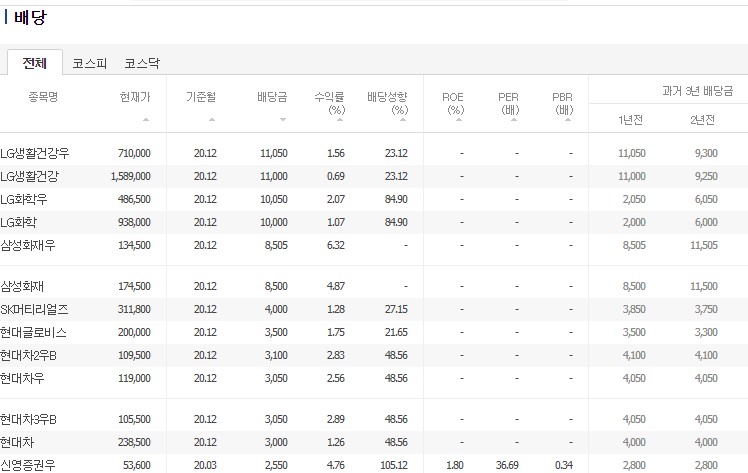Click the 과거 3년 배당금 header

[x=697, y=91]
